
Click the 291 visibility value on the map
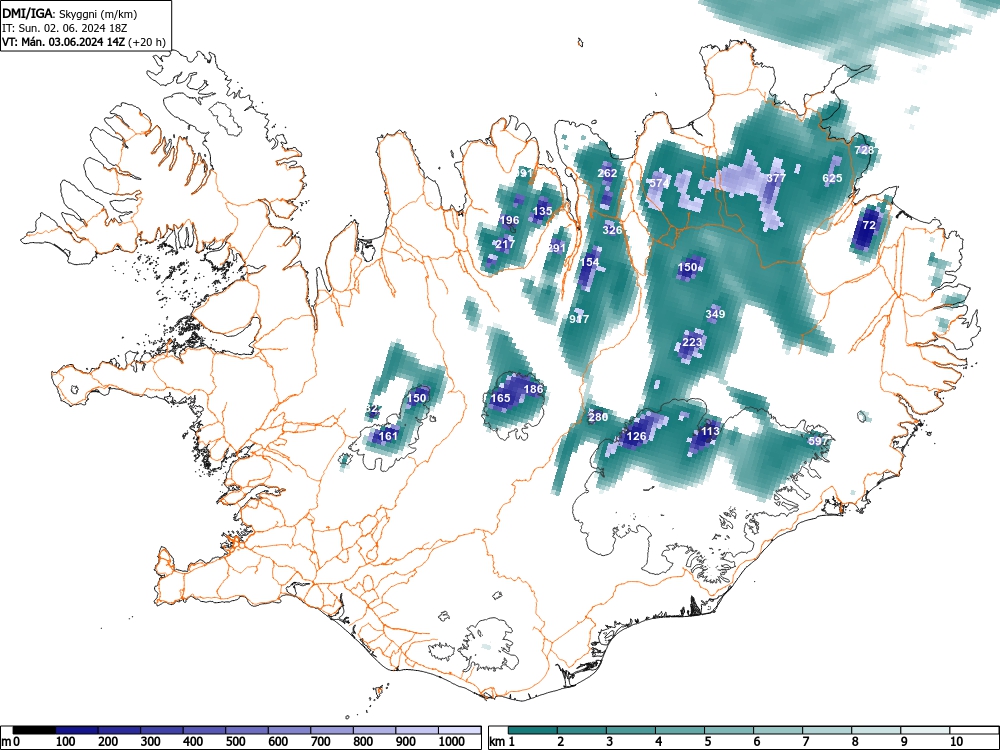[x=557, y=247]
